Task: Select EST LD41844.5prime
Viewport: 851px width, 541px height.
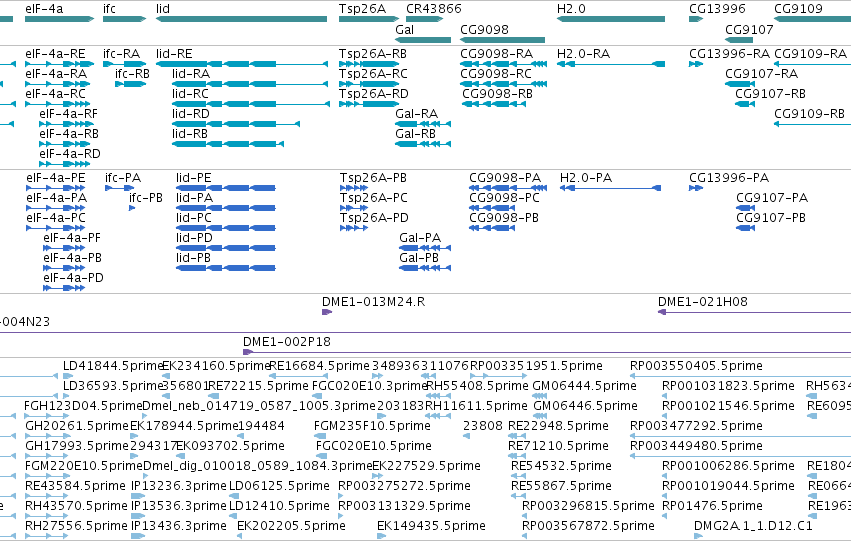Action: pos(113,366)
